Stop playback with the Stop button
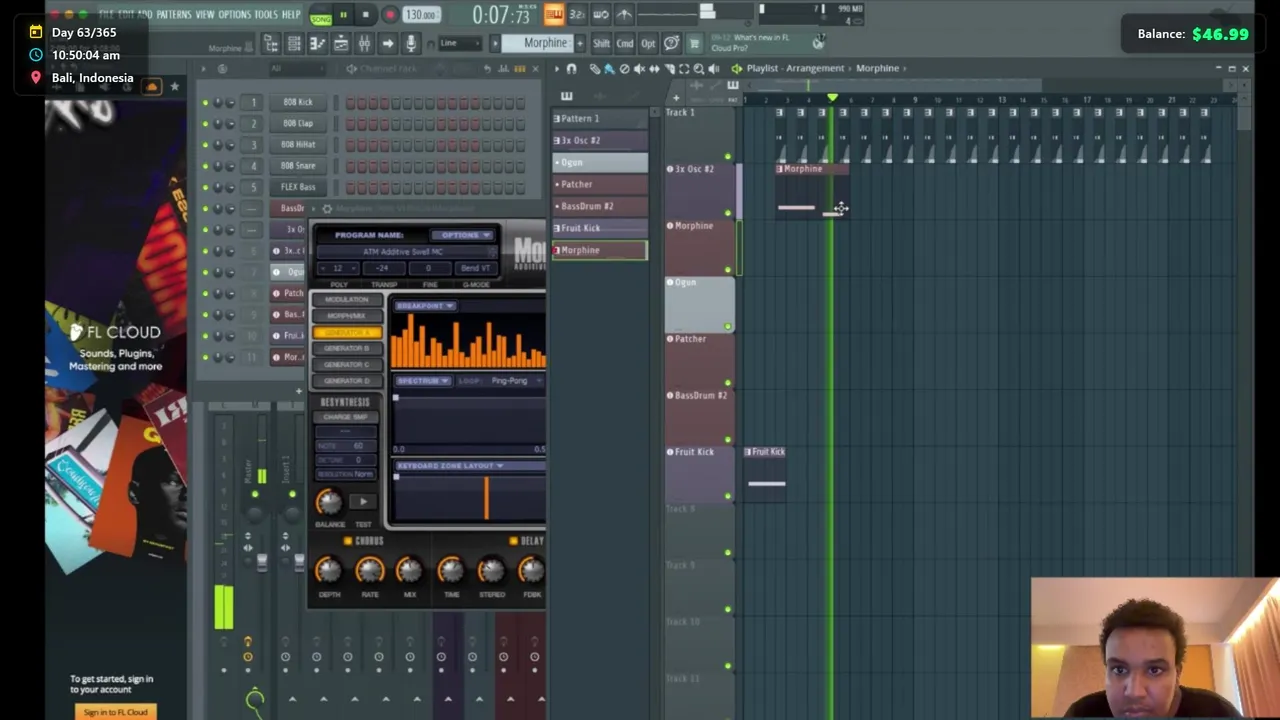 365,15
